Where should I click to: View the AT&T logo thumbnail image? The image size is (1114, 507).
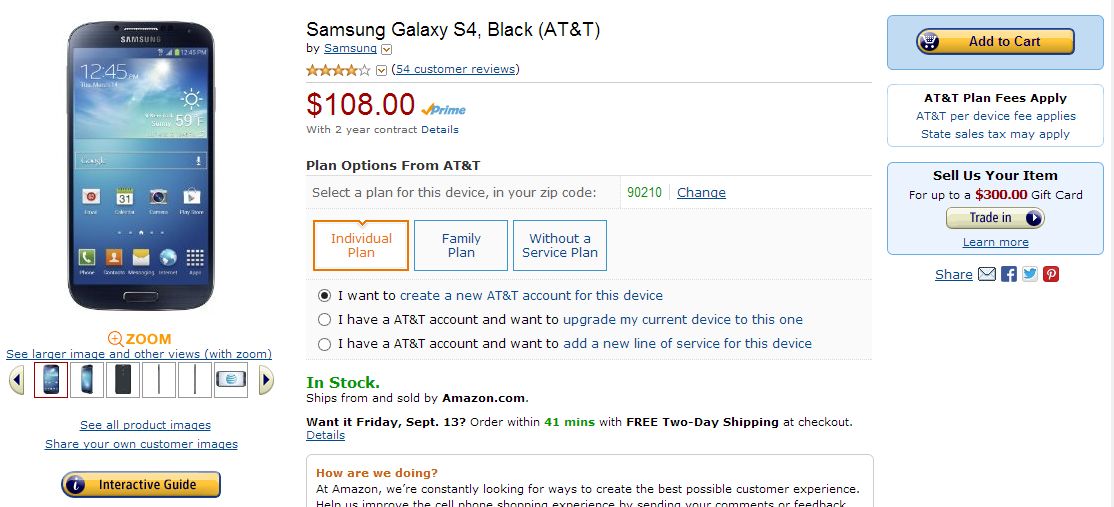coord(231,380)
